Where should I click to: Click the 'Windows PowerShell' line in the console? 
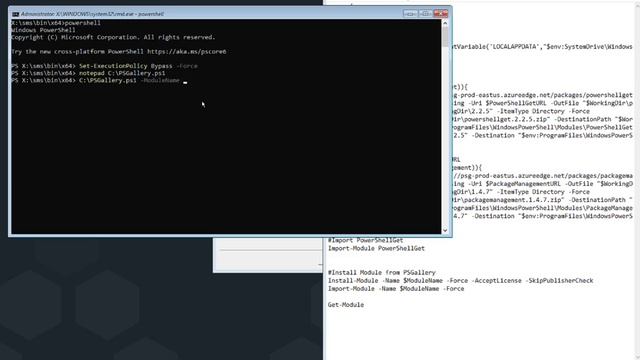pos(43,30)
